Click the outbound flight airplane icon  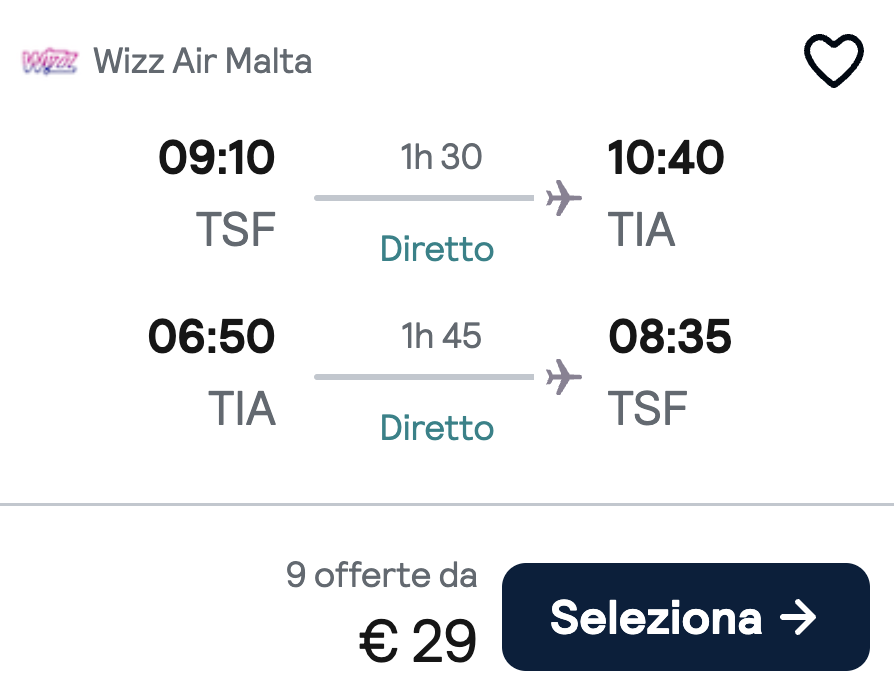pyautogui.click(x=563, y=198)
